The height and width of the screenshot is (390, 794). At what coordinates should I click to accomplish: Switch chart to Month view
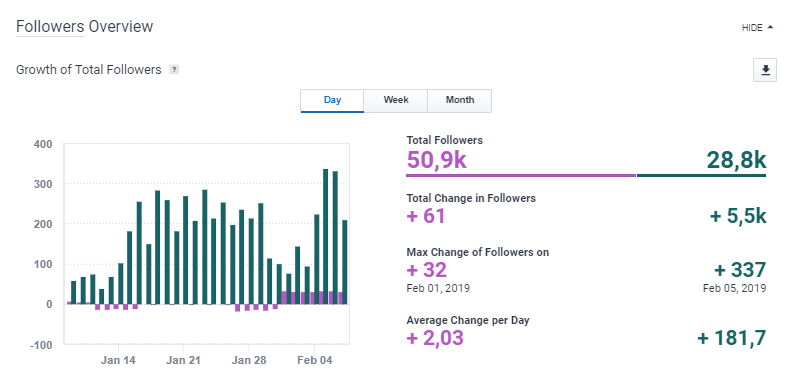(x=460, y=100)
